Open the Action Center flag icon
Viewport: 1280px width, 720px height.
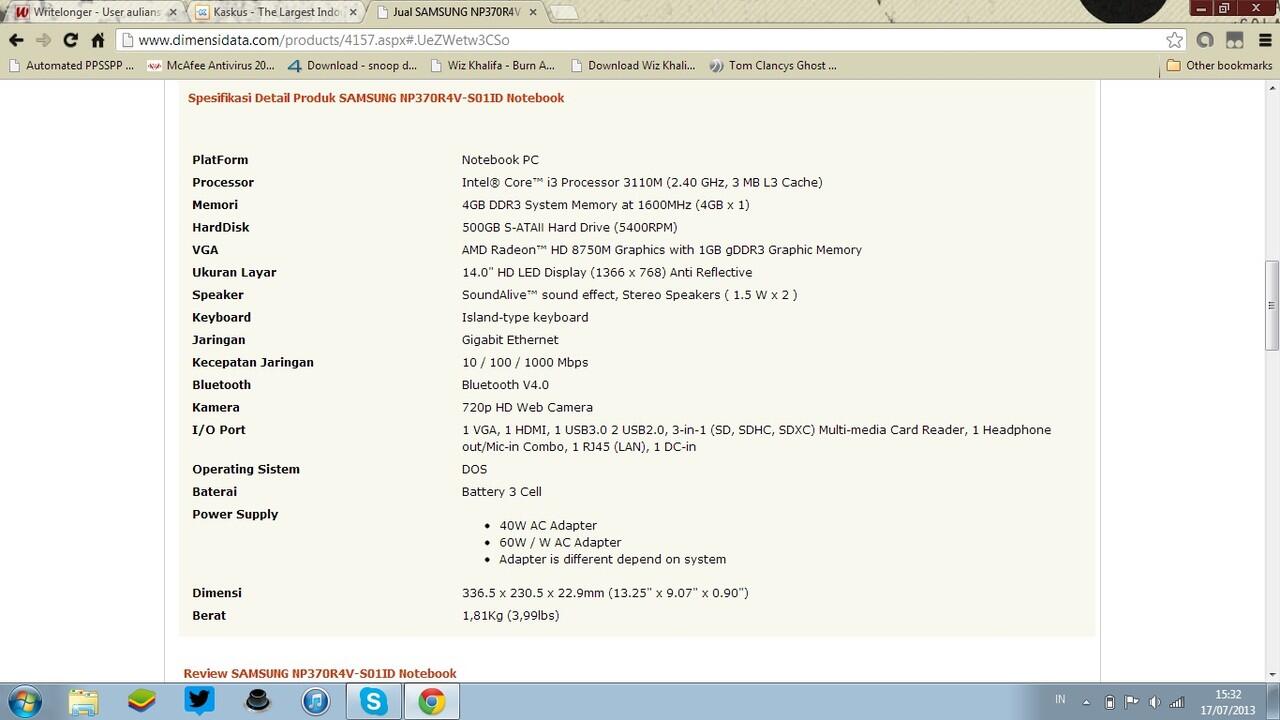click(x=1131, y=702)
